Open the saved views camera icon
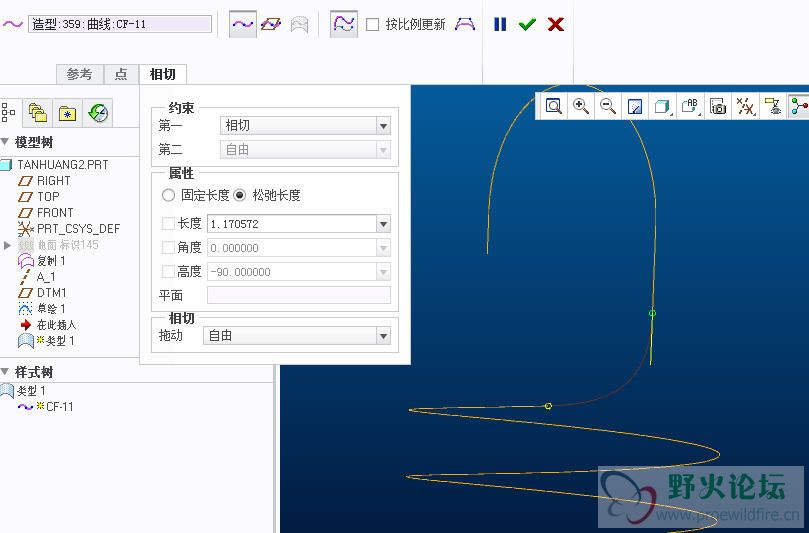This screenshot has width=809, height=533. coord(718,106)
